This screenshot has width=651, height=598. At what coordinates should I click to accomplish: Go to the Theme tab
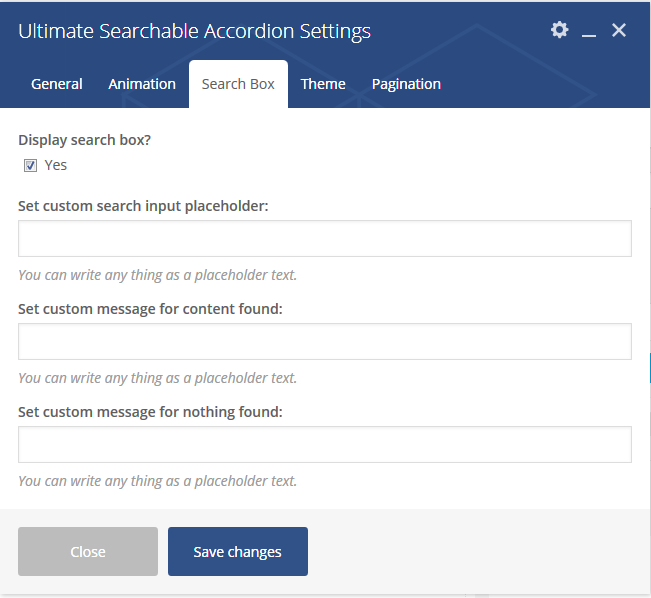pos(323,84)
